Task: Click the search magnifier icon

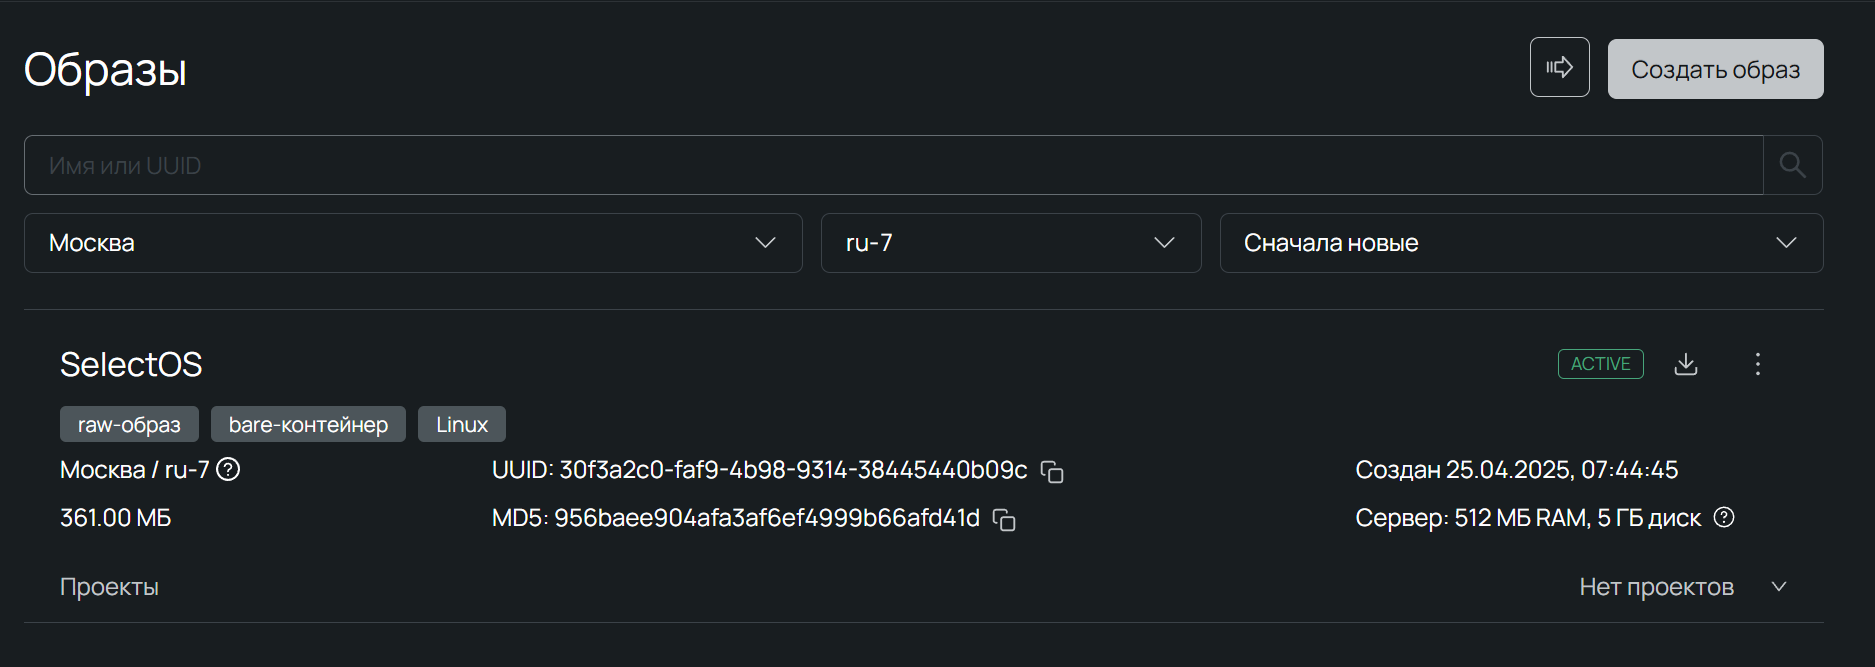Action: [x=1792, y=165]
